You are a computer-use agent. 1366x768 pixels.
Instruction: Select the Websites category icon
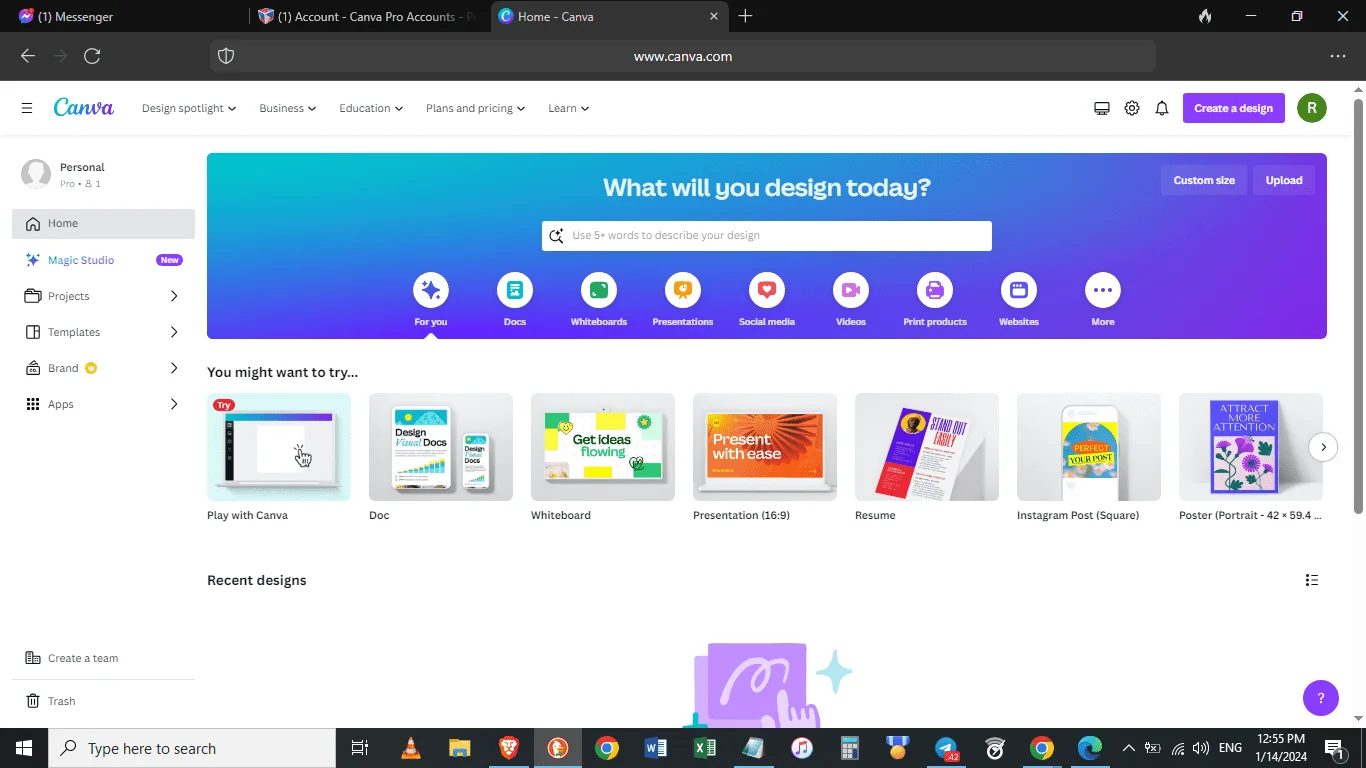coord(1019,290)
